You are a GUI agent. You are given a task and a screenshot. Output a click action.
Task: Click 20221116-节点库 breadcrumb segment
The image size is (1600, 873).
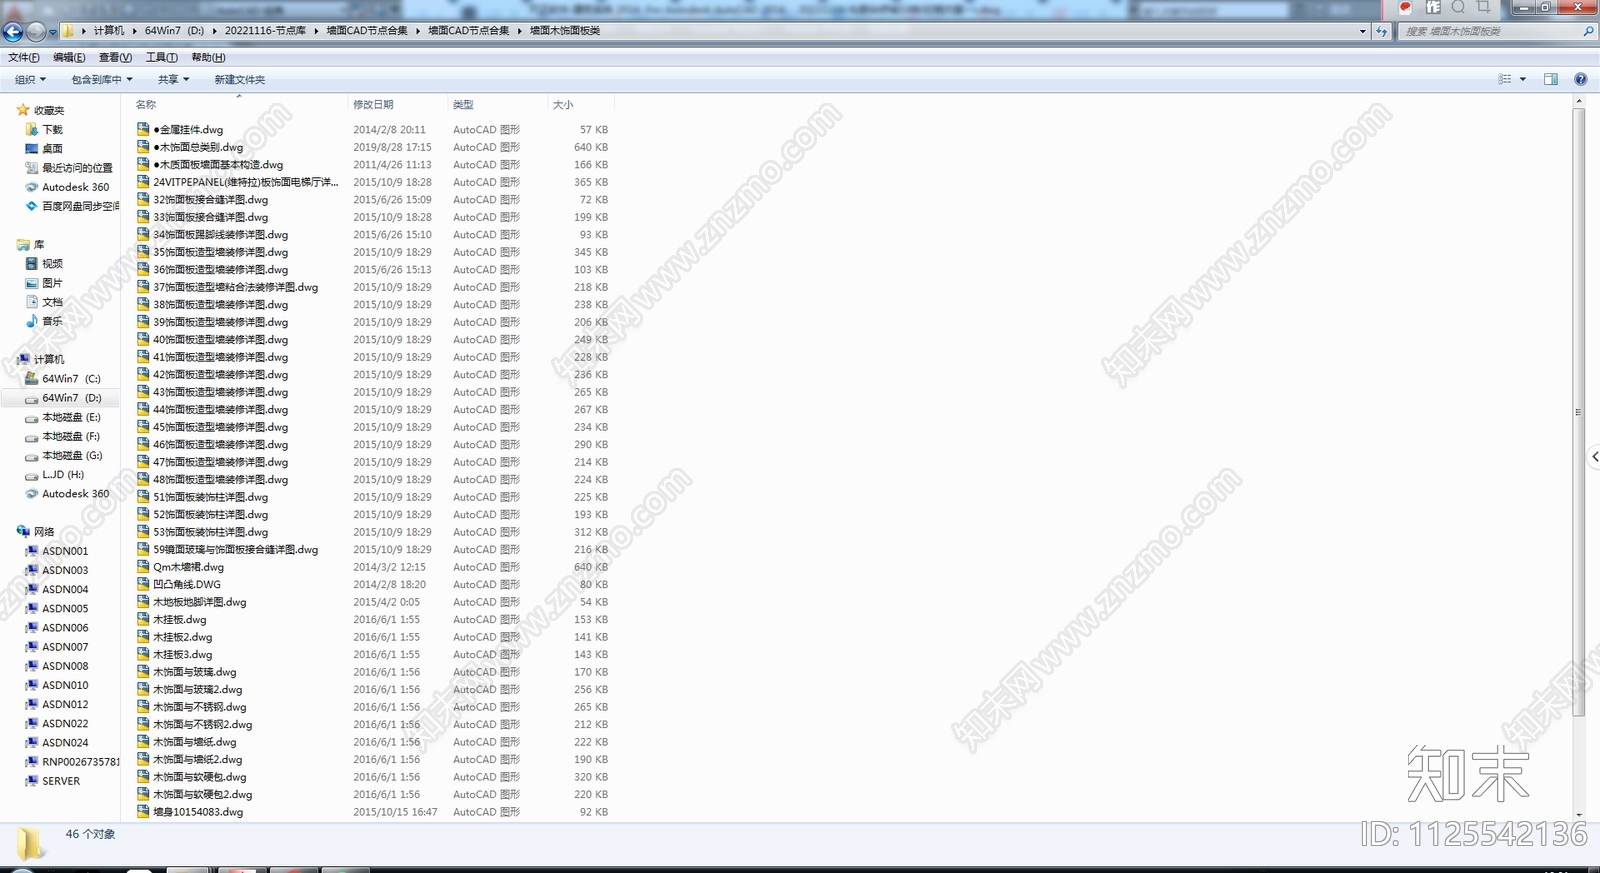265,31
